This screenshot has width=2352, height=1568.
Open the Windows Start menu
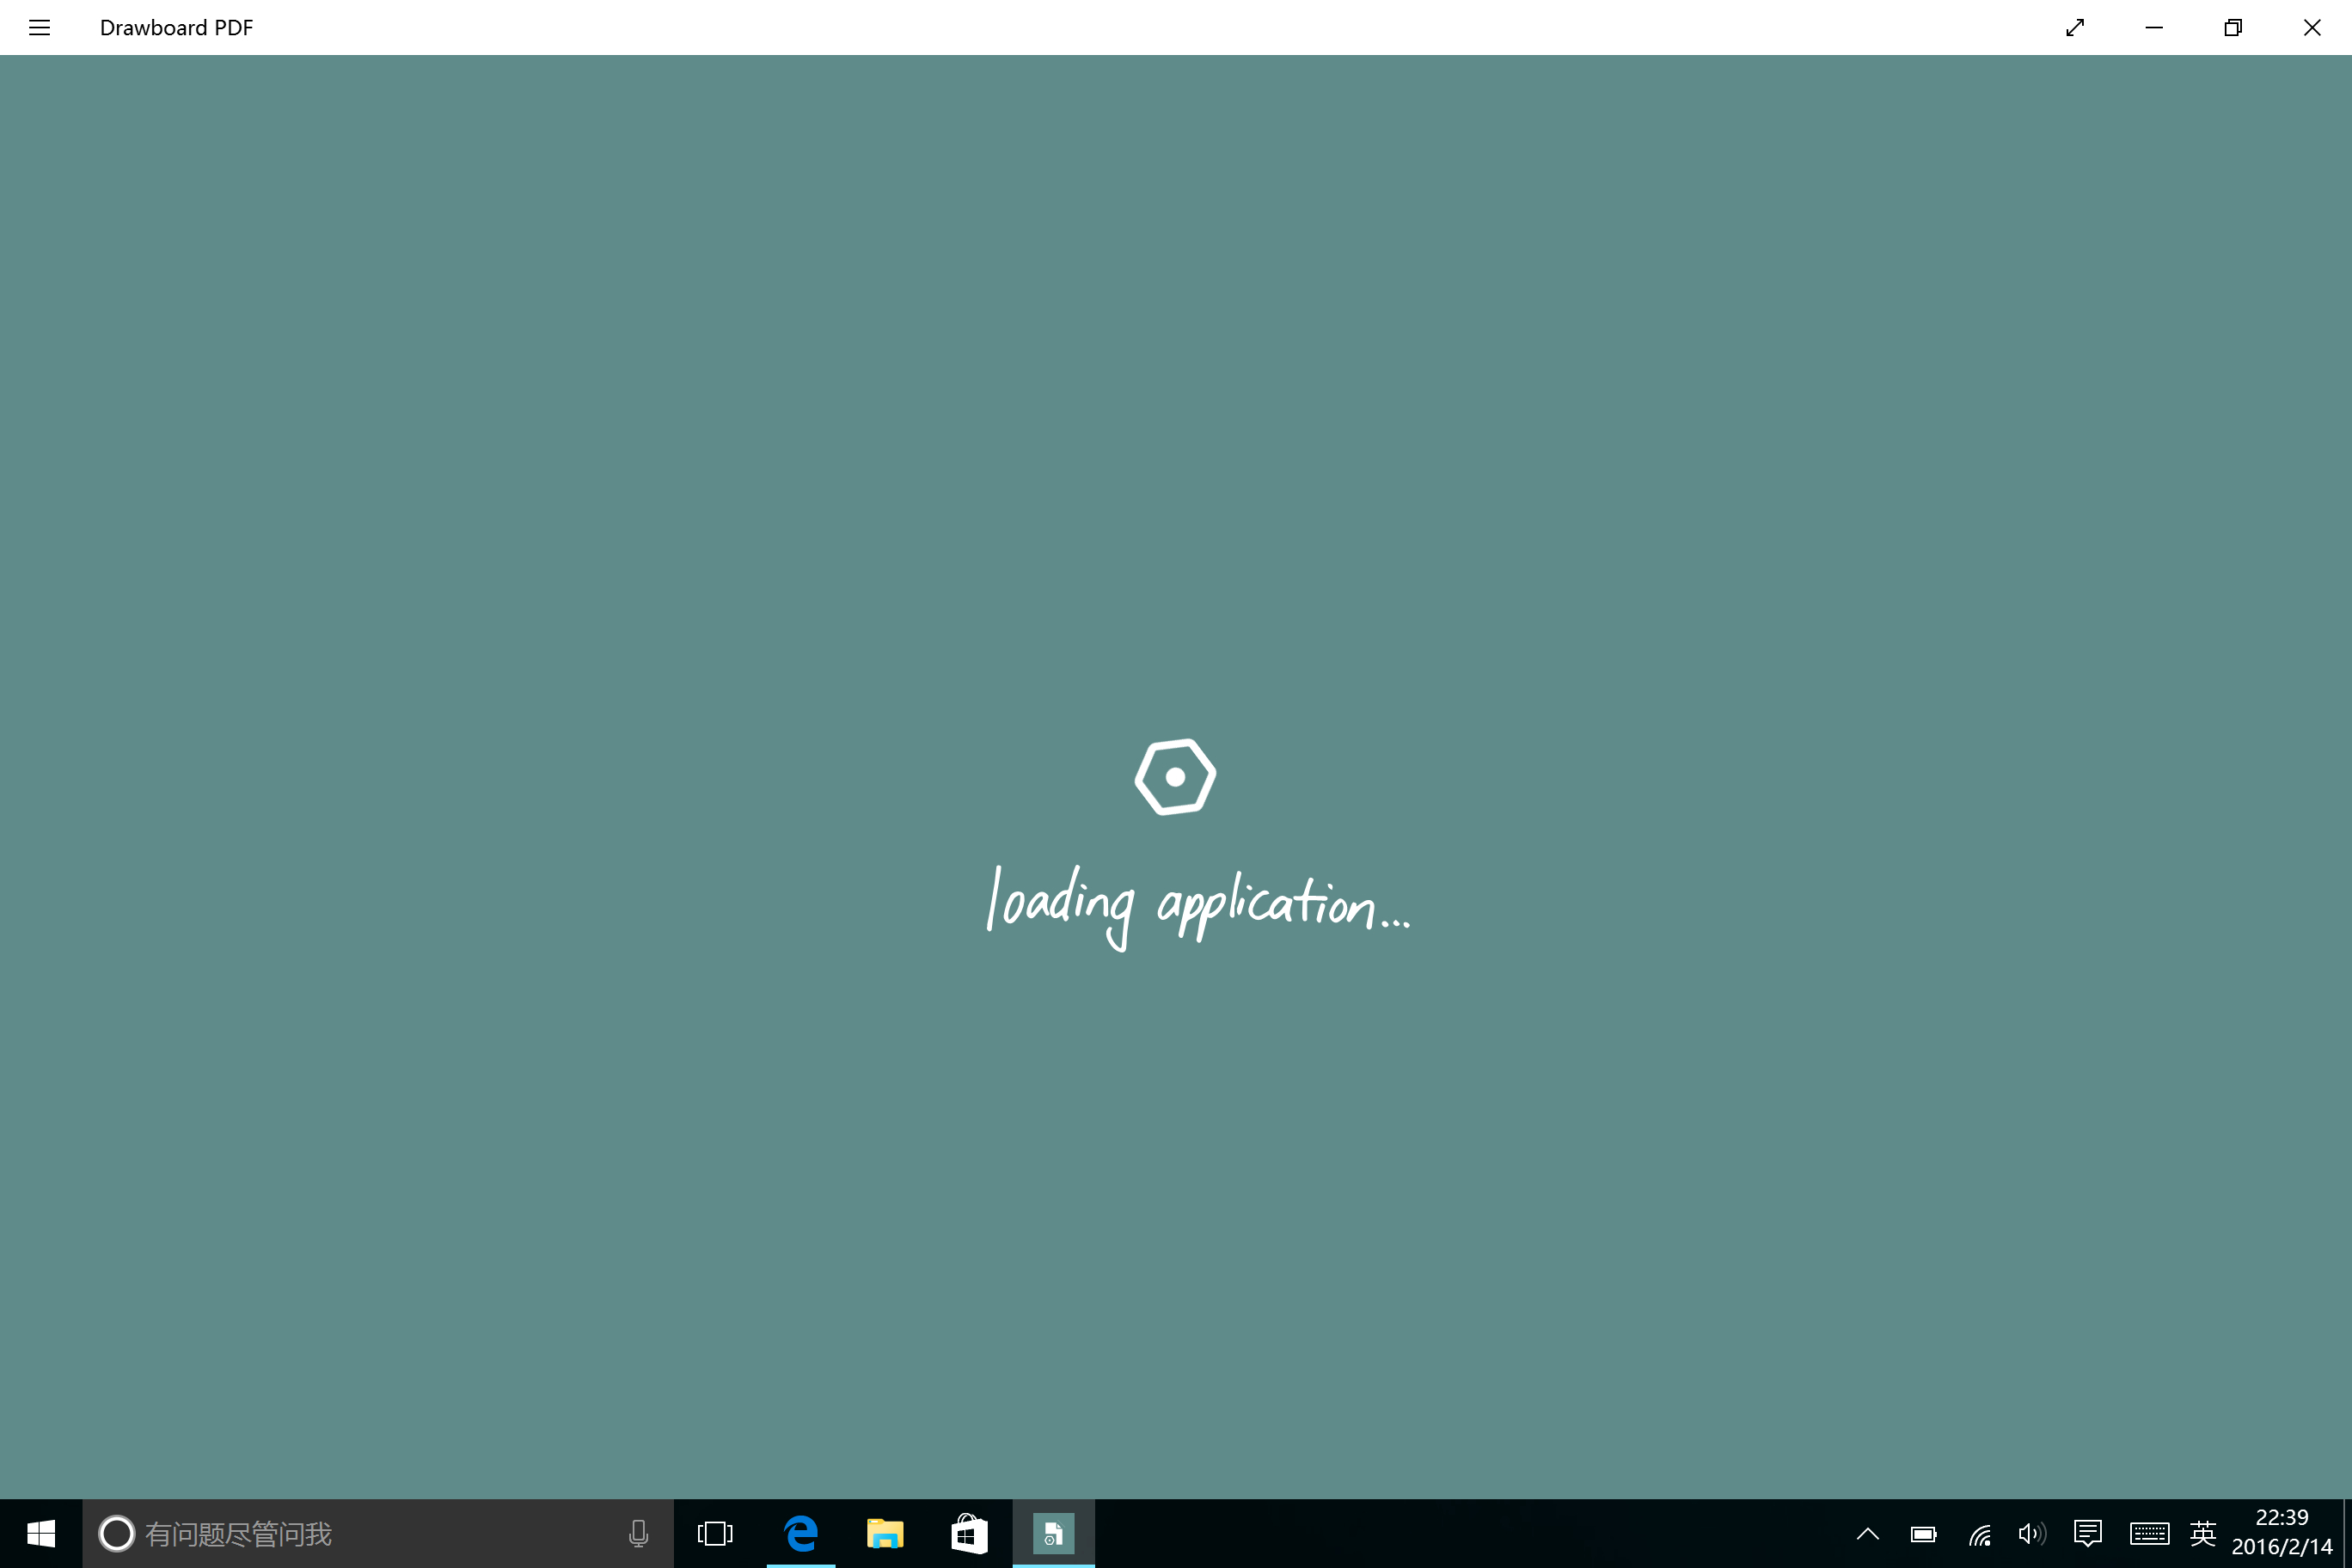click(x=41, y=1533)
